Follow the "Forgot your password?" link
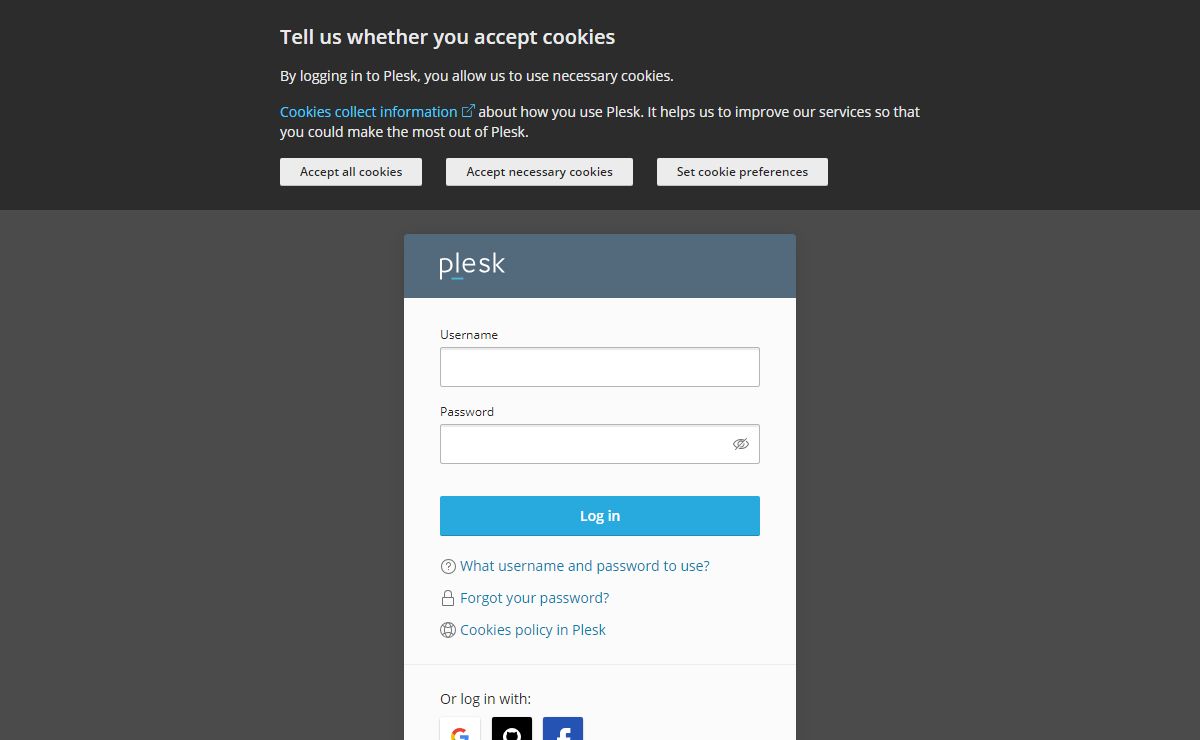Screen dimensions: 1200x740 coord(534,598)
